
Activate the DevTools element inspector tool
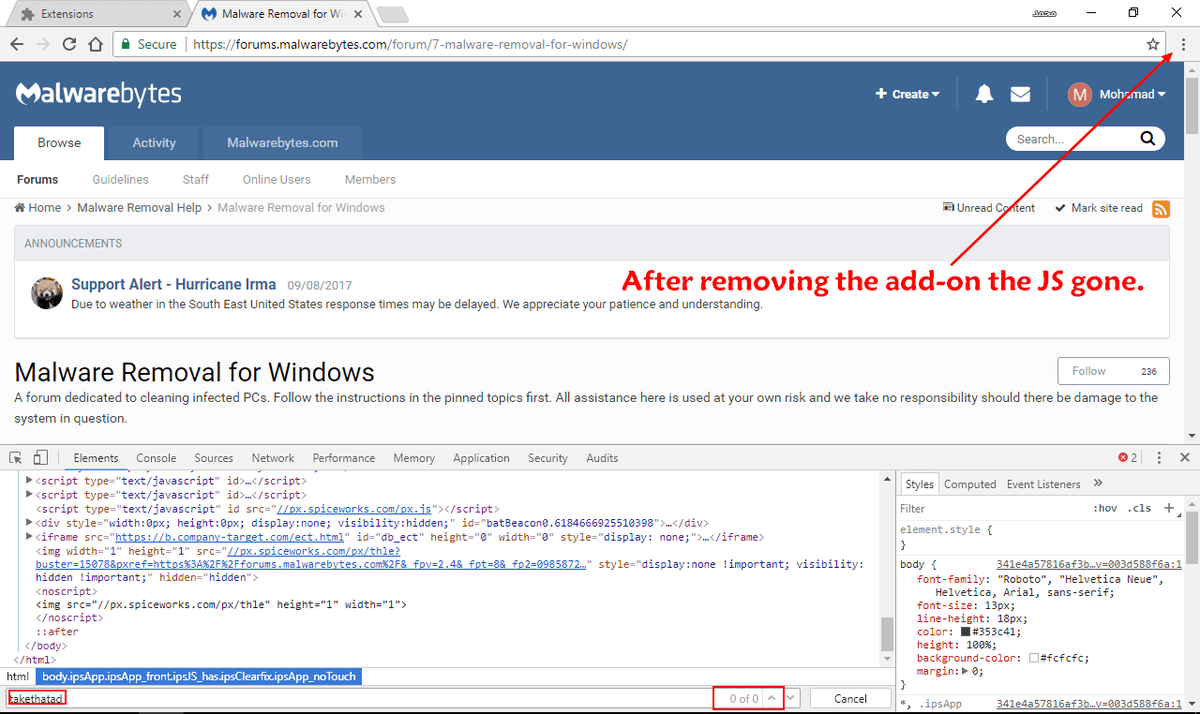coord(16,458)
